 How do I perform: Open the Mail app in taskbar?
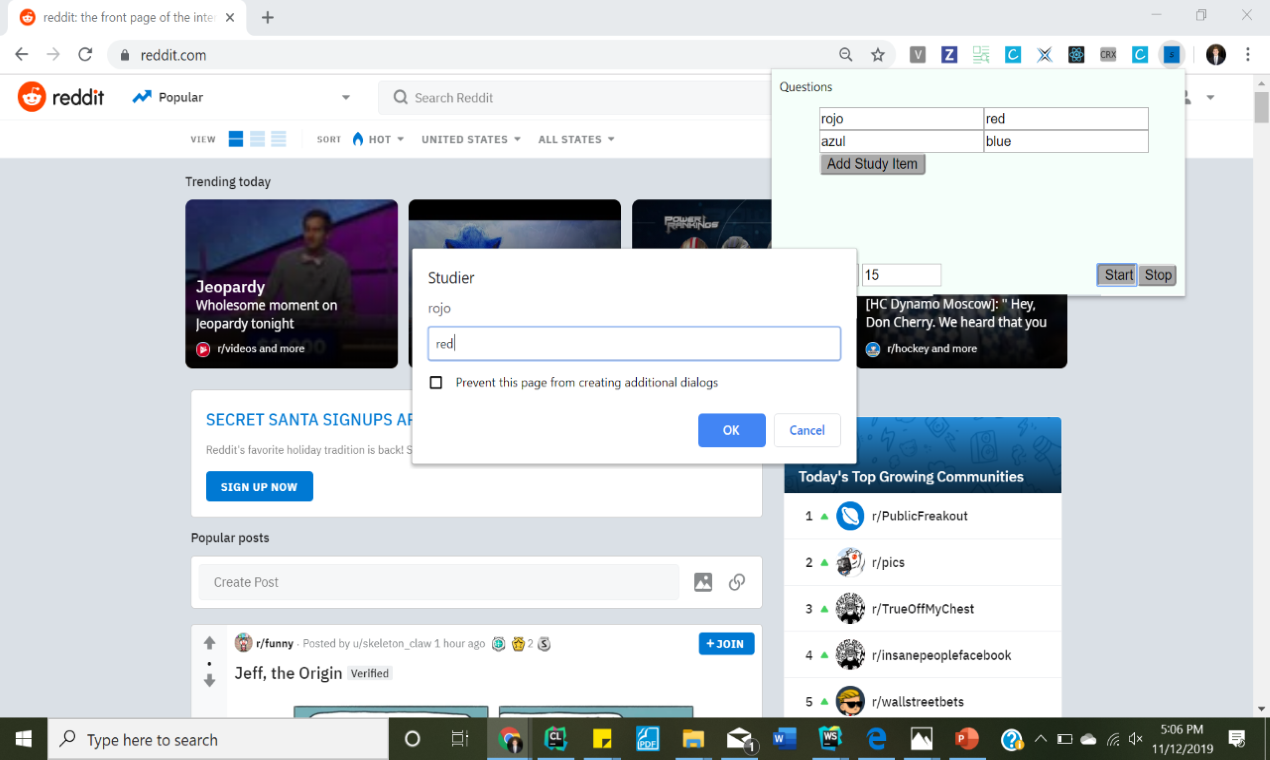(740, 740)
